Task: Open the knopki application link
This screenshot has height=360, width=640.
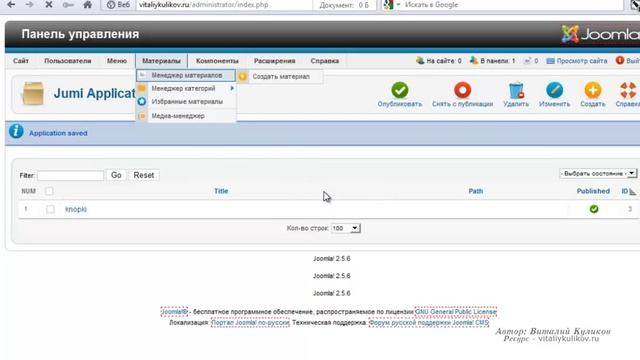Action: click(76, 209)
